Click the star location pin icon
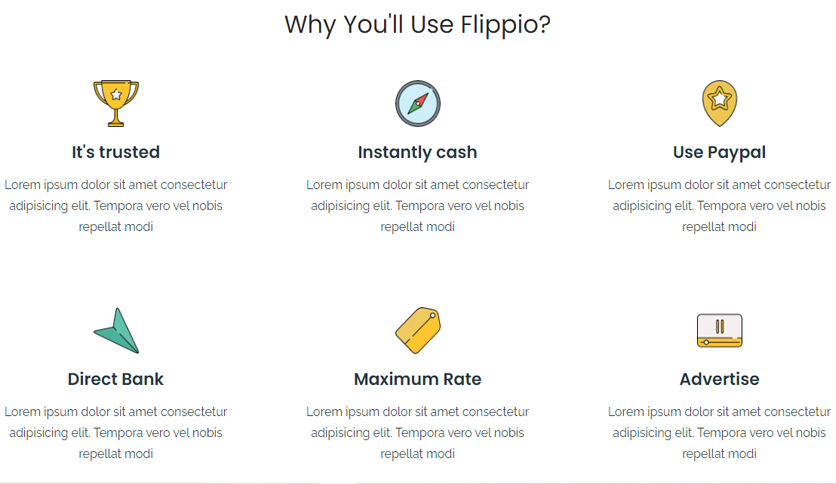The width and height of the screenshot is (836, 484). coord(719,103)
